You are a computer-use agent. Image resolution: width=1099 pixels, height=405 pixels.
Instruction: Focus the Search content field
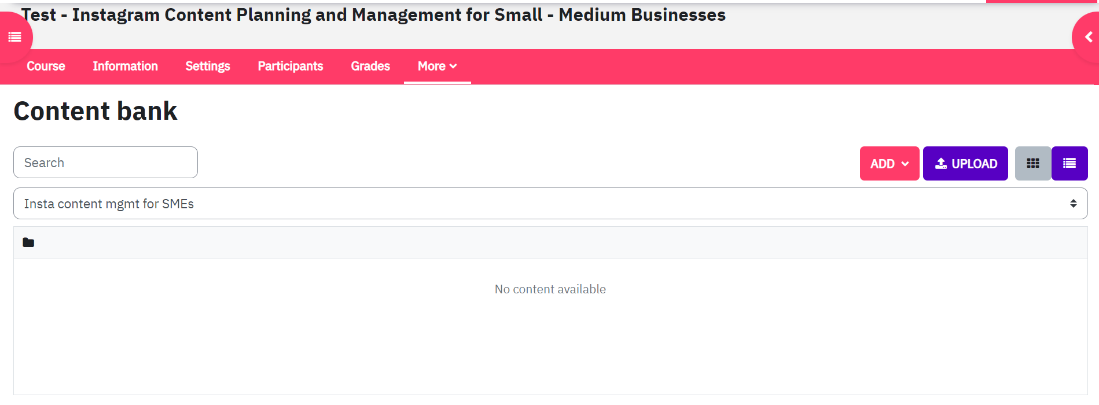pyautogui.click(x=105, y=163)
